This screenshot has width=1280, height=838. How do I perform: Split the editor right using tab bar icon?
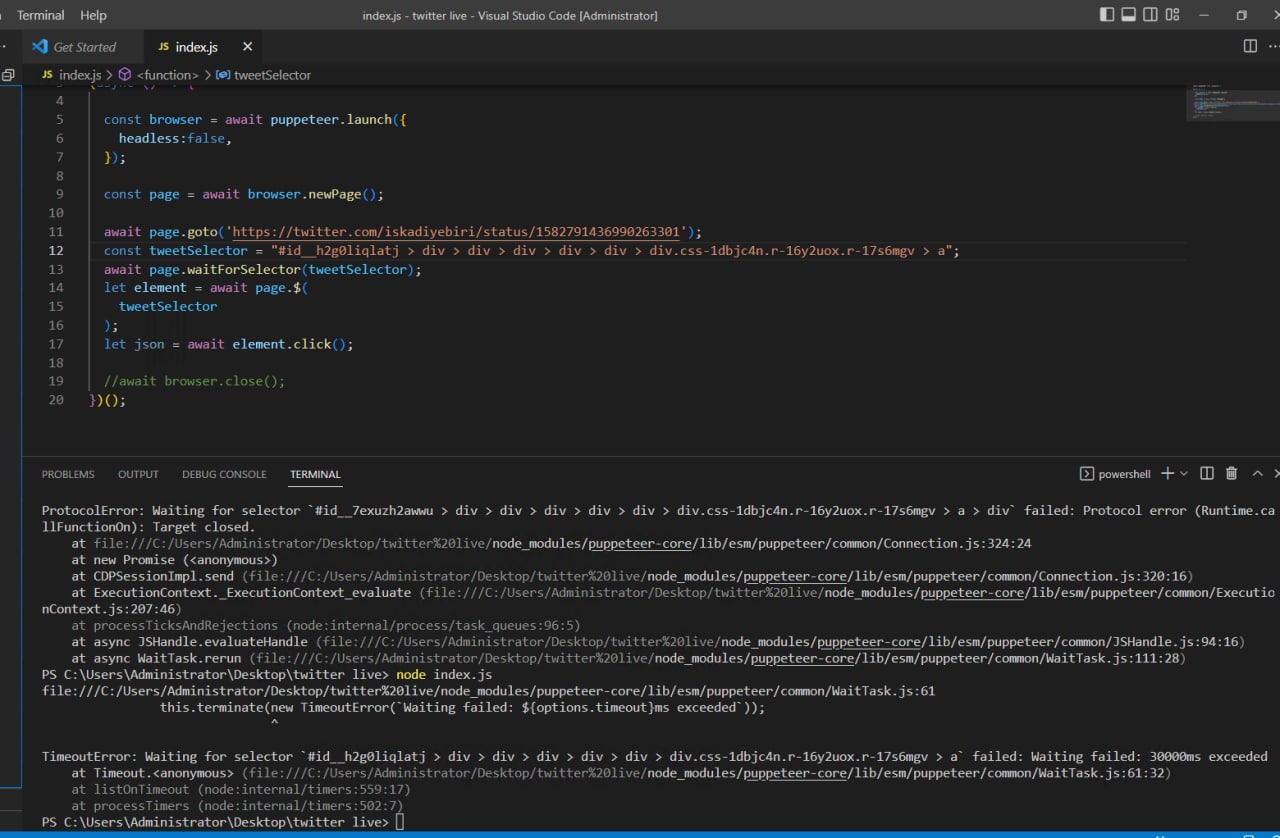1250,46
